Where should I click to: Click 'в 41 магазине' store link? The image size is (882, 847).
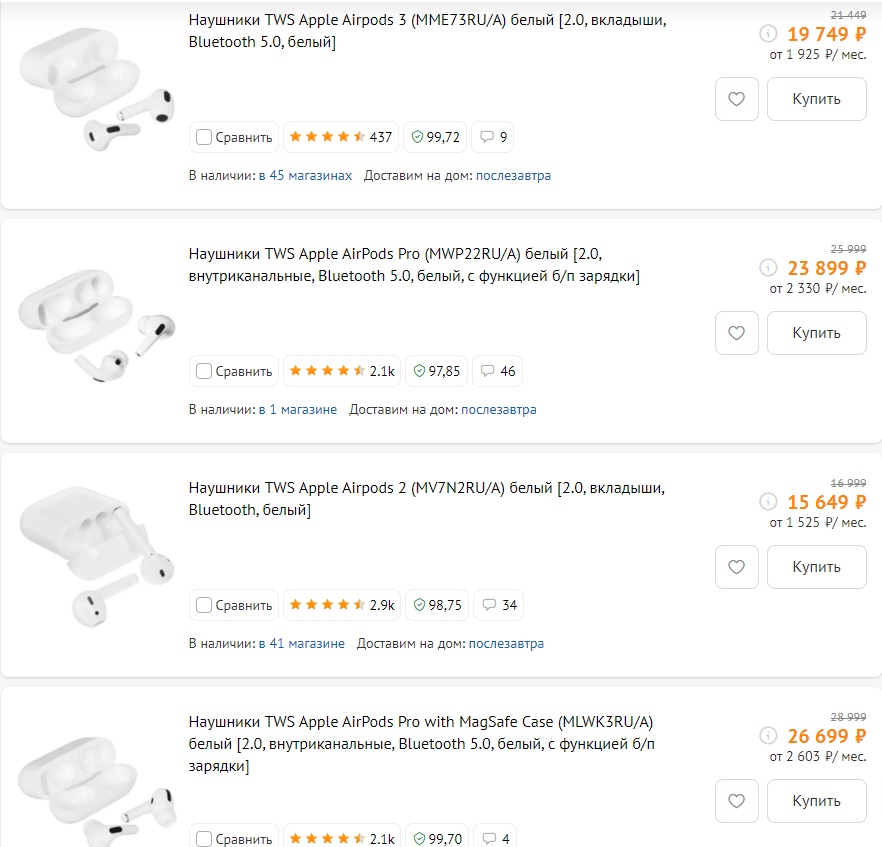point(301,643)
